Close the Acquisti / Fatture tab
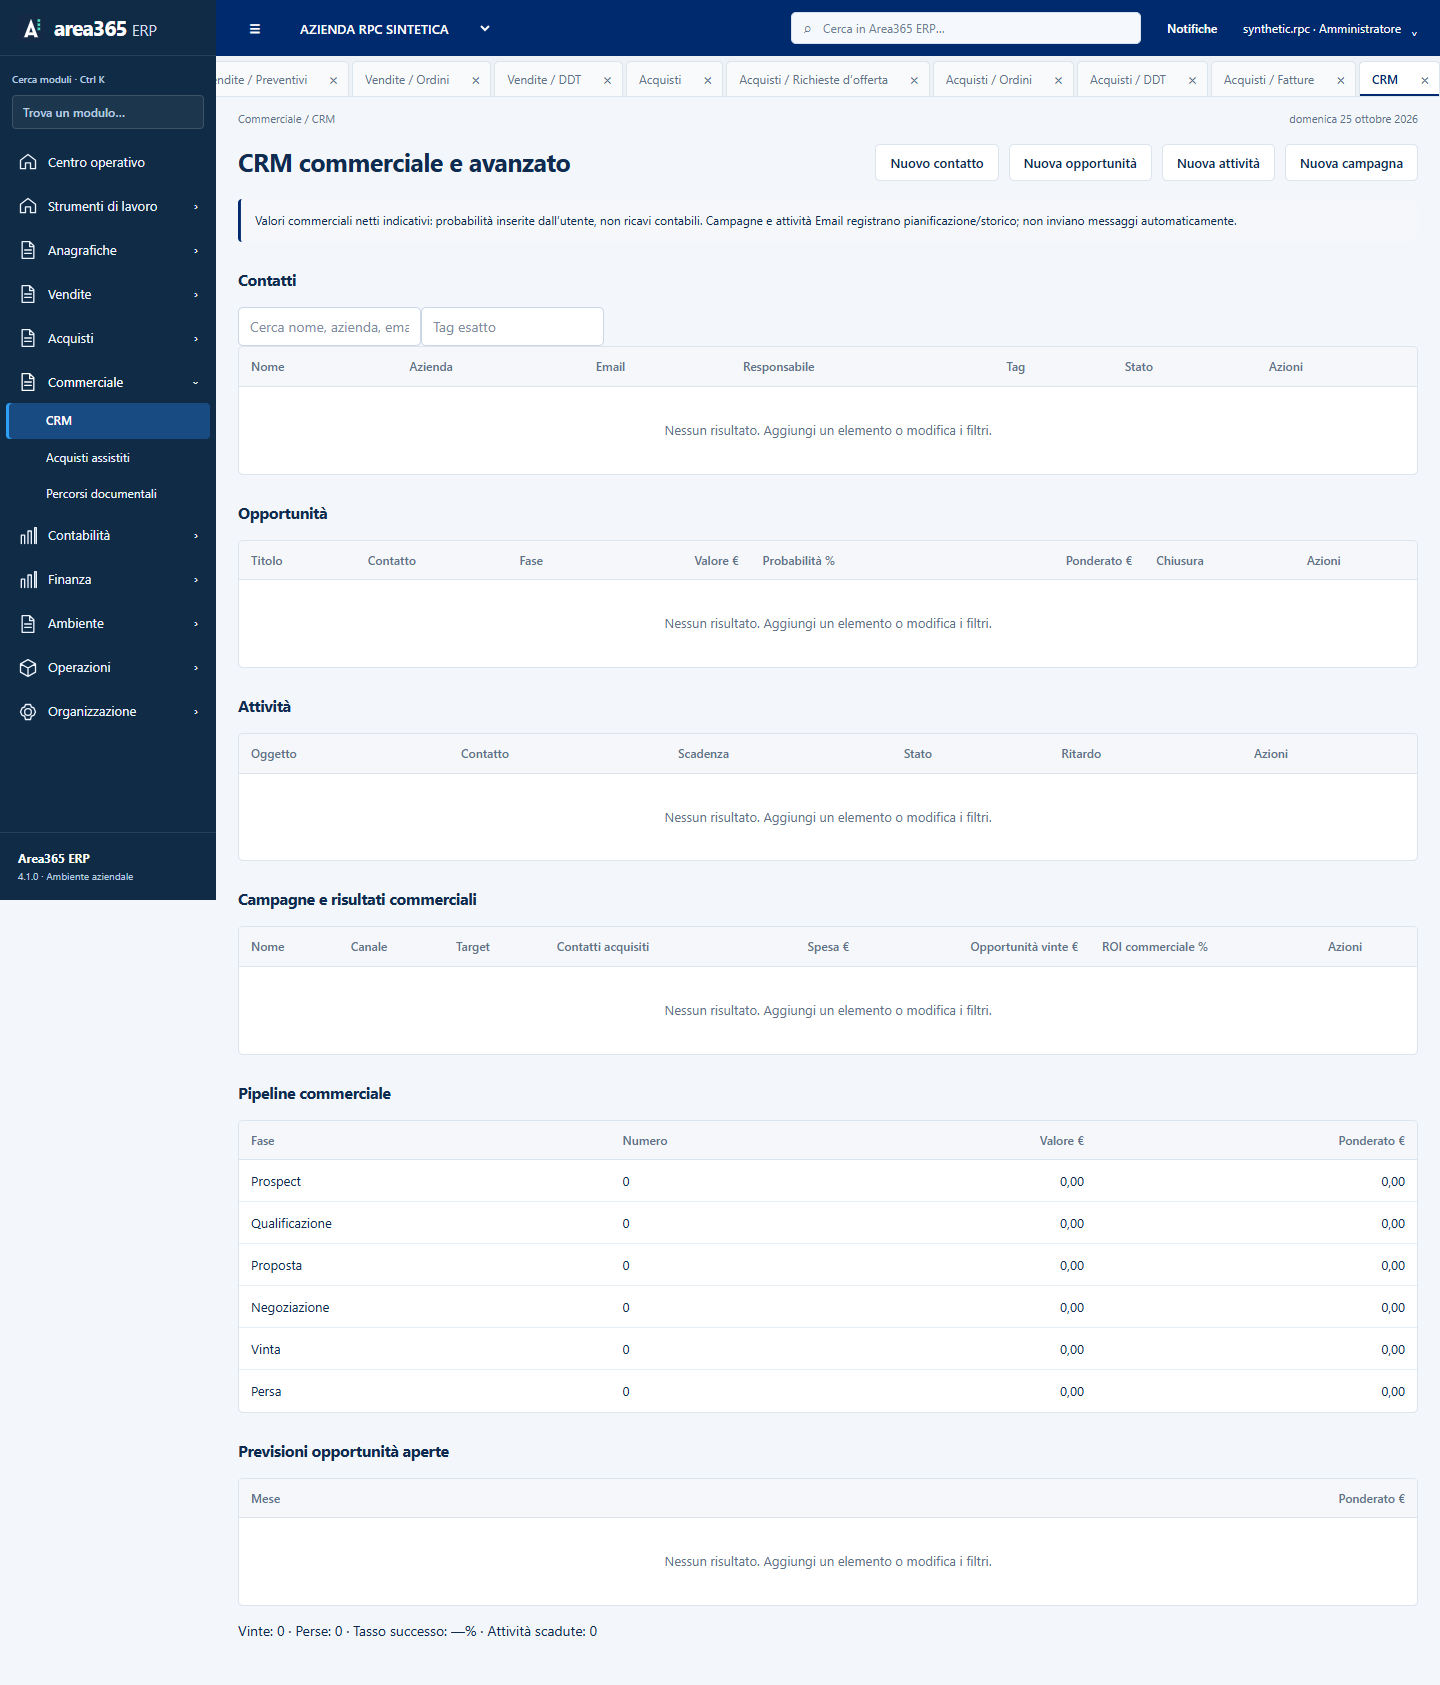 click(x=1341, y=80)
